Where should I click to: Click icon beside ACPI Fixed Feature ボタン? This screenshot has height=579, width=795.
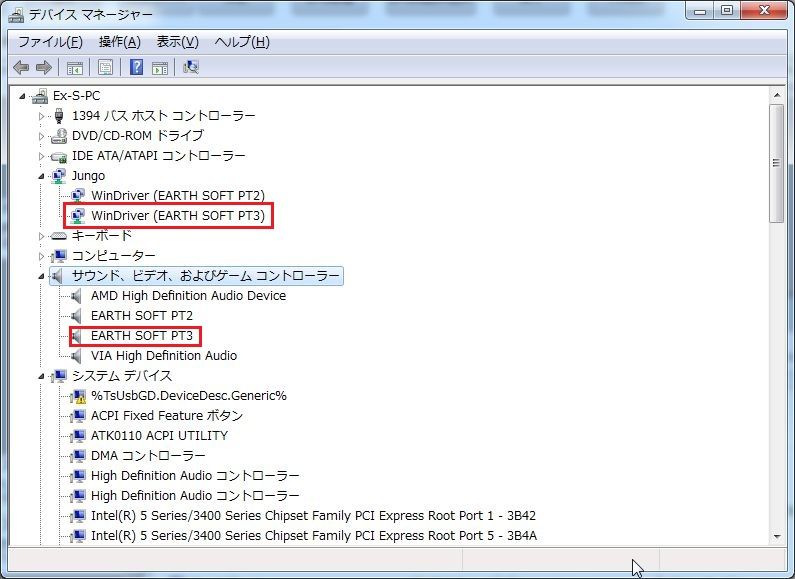tap(79, 416)
